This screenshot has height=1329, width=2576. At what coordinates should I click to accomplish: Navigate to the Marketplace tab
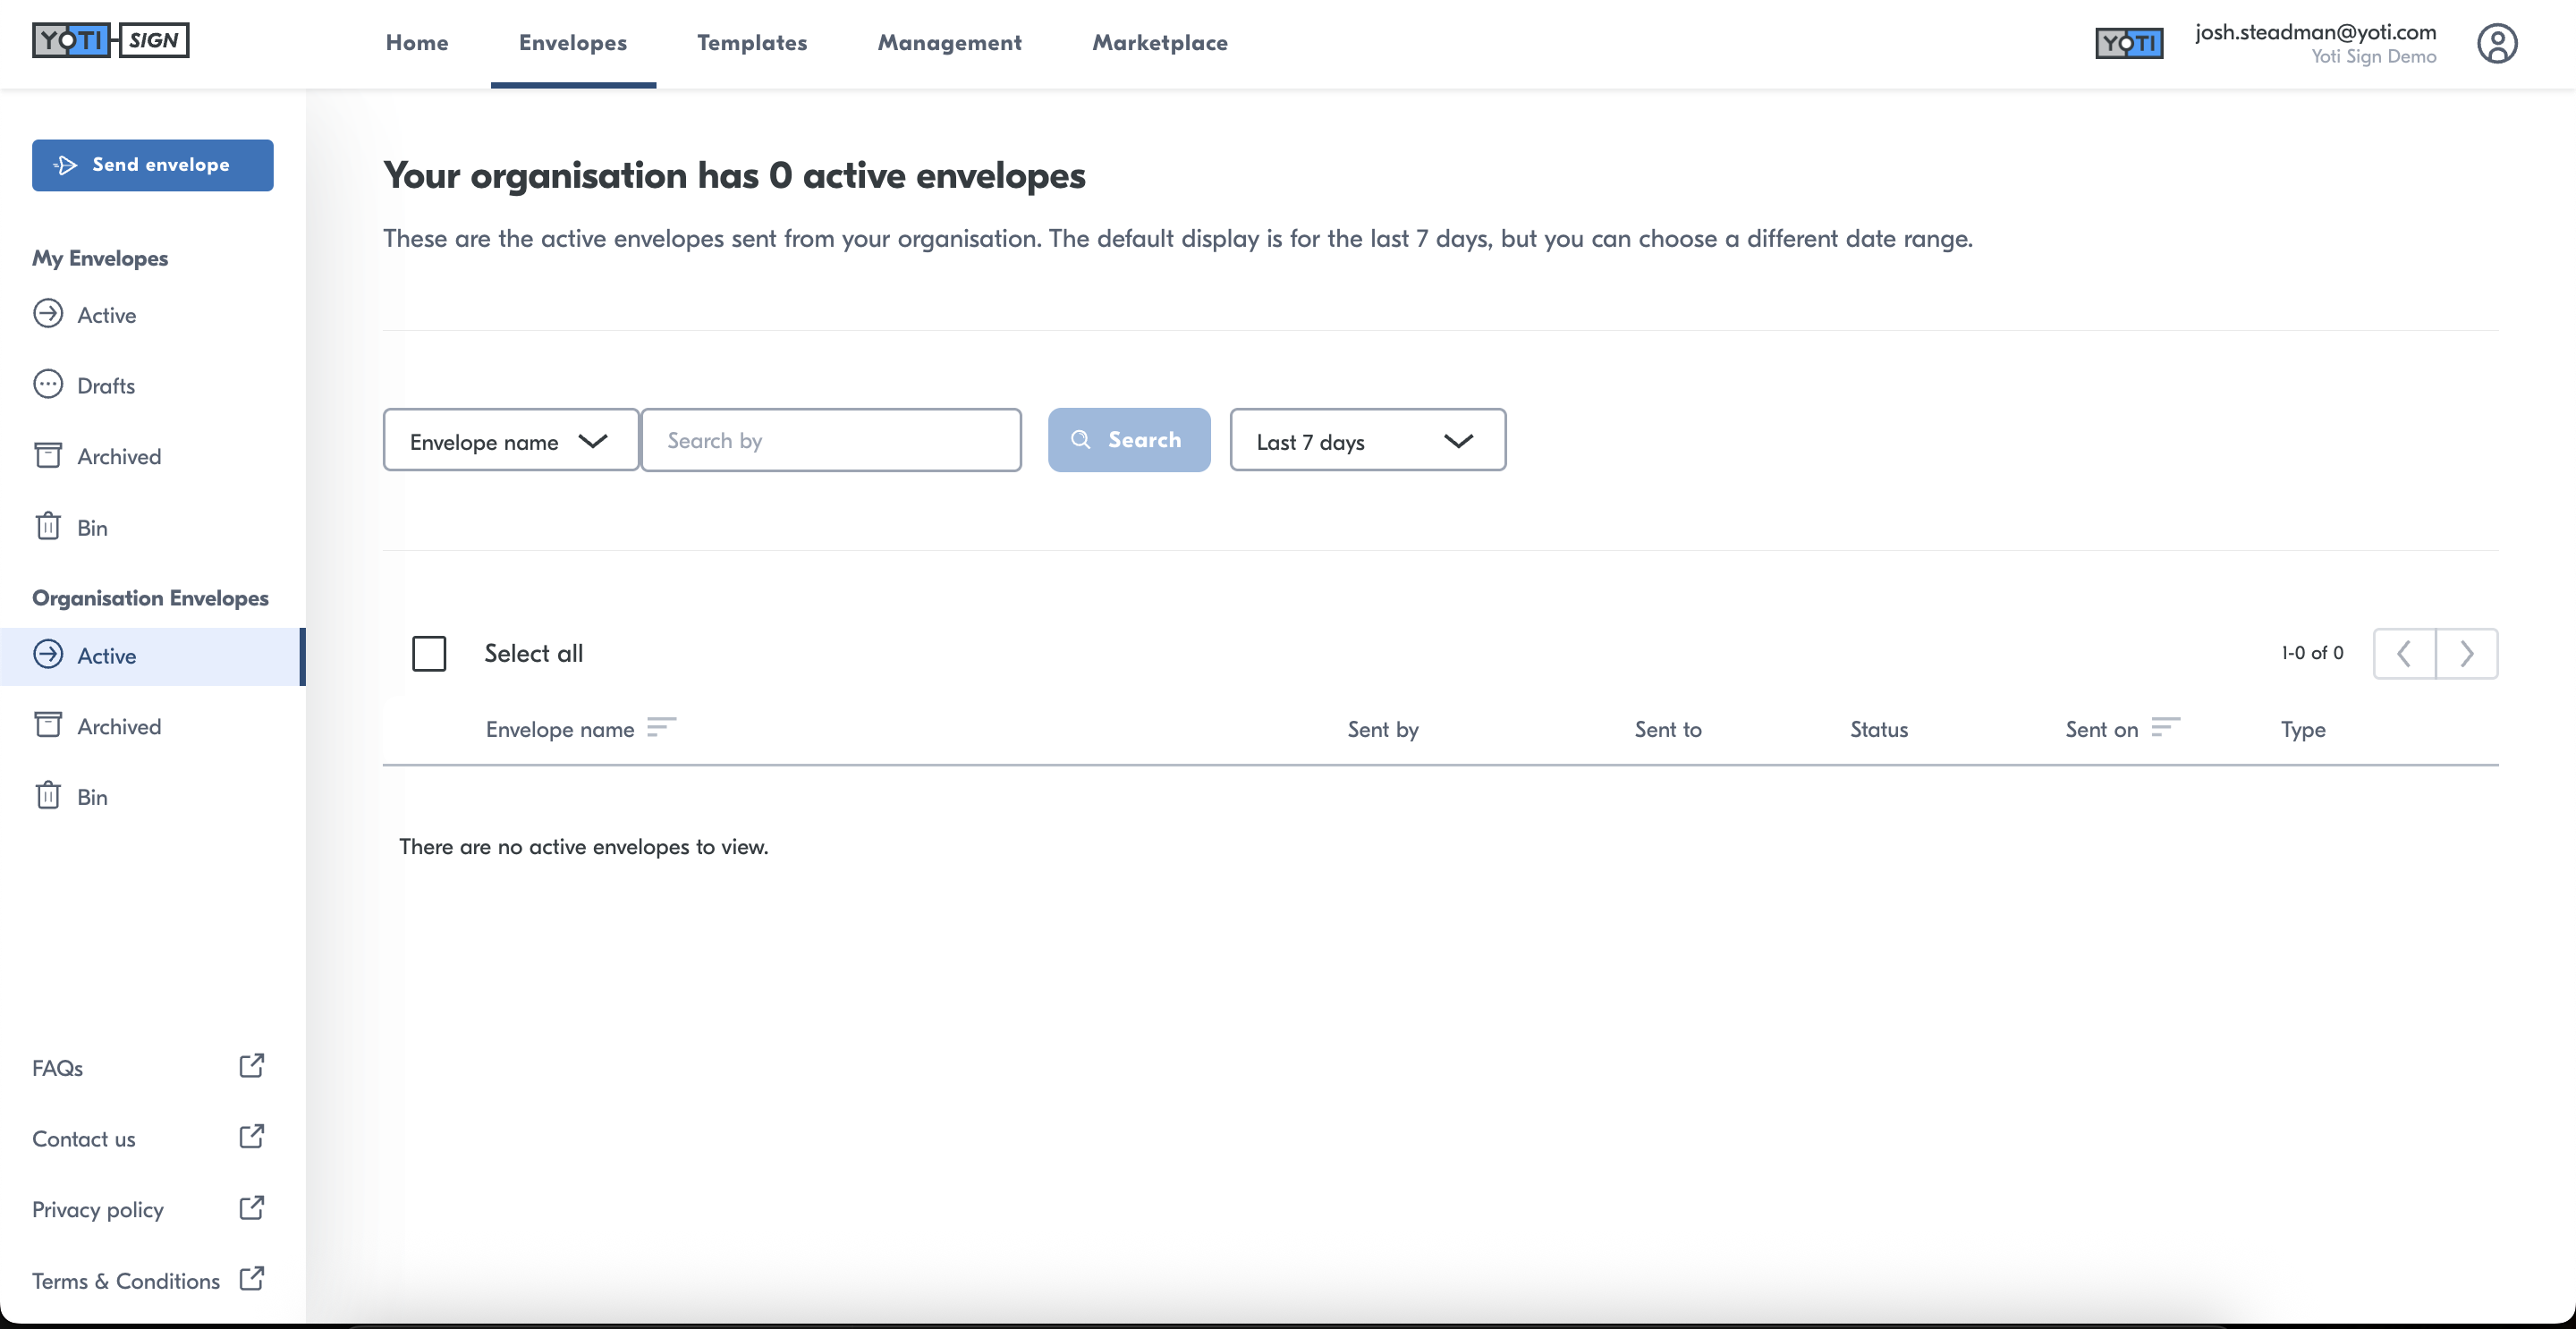pyautogui.click(x=1160, y=43)
